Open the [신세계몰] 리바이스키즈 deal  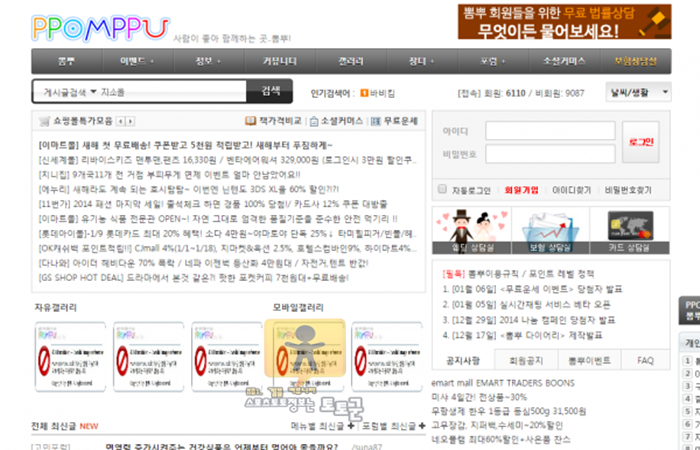(228, 160)
